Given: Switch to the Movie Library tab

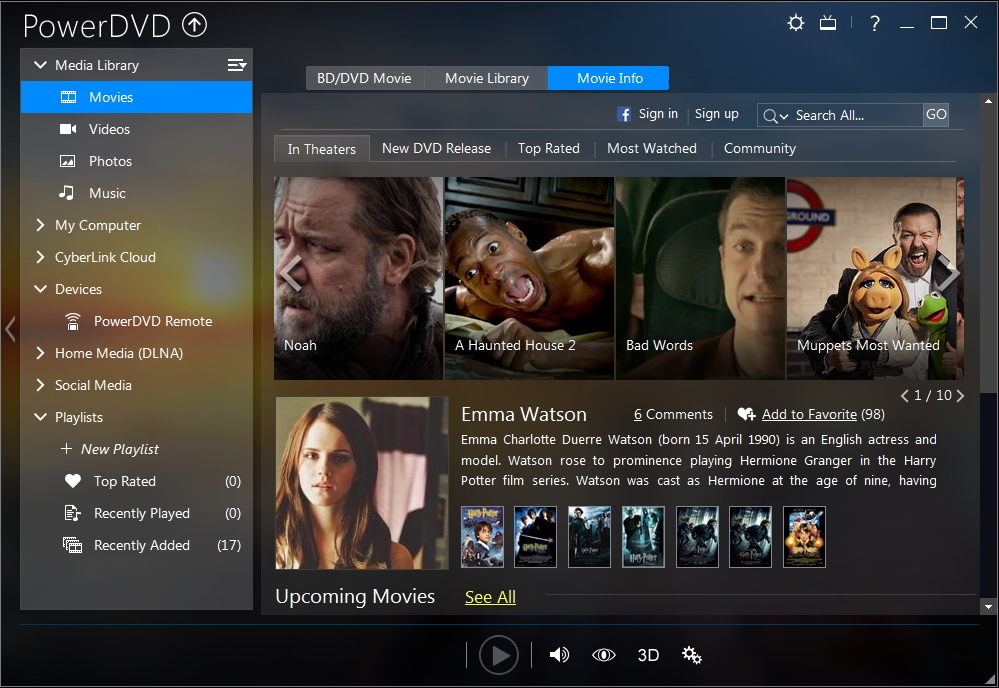Looking at the screenshot, I should tap(486, 78).
